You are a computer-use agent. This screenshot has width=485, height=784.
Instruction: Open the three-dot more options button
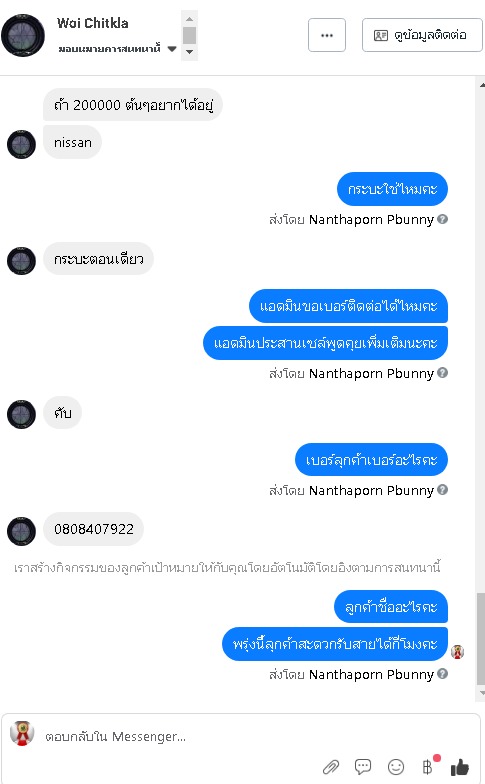click(327, 35)
